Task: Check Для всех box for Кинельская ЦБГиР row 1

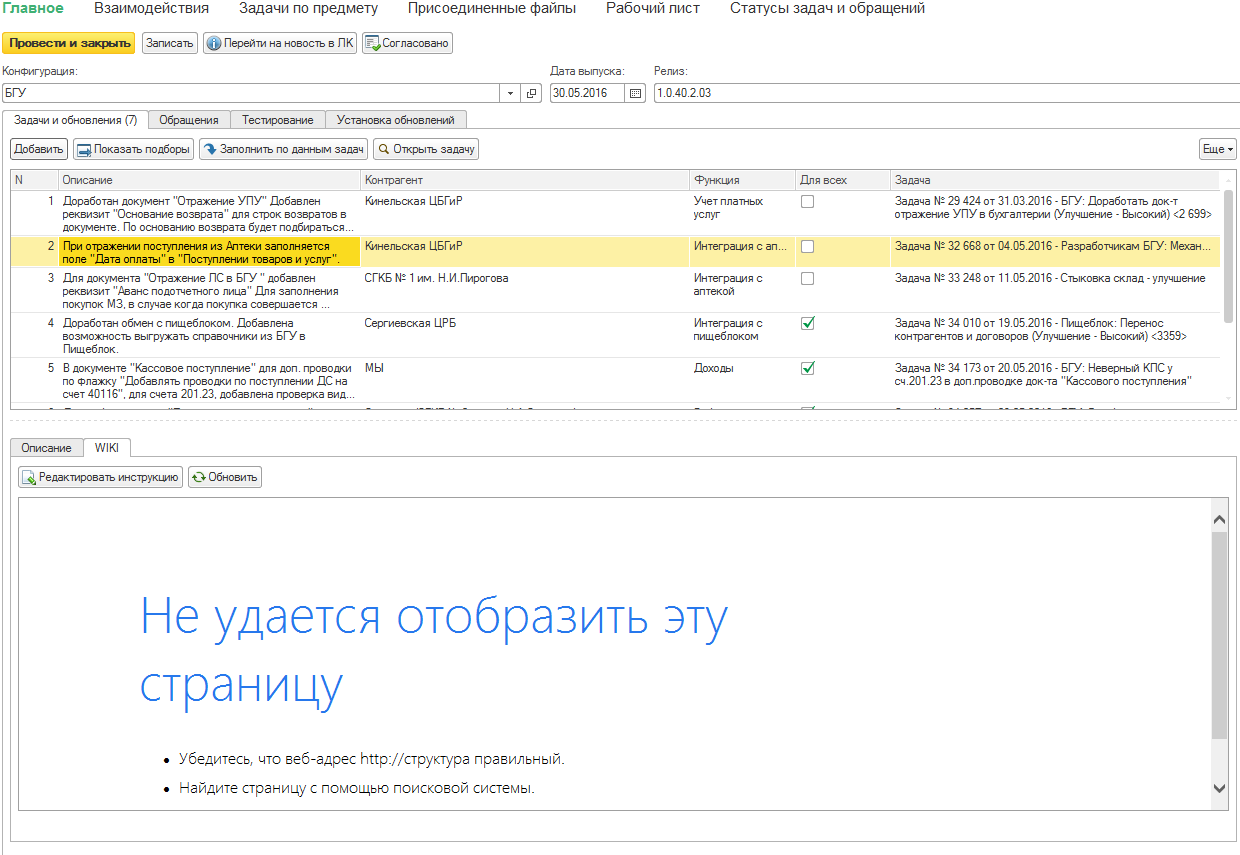Action: [x=807, y=201]
